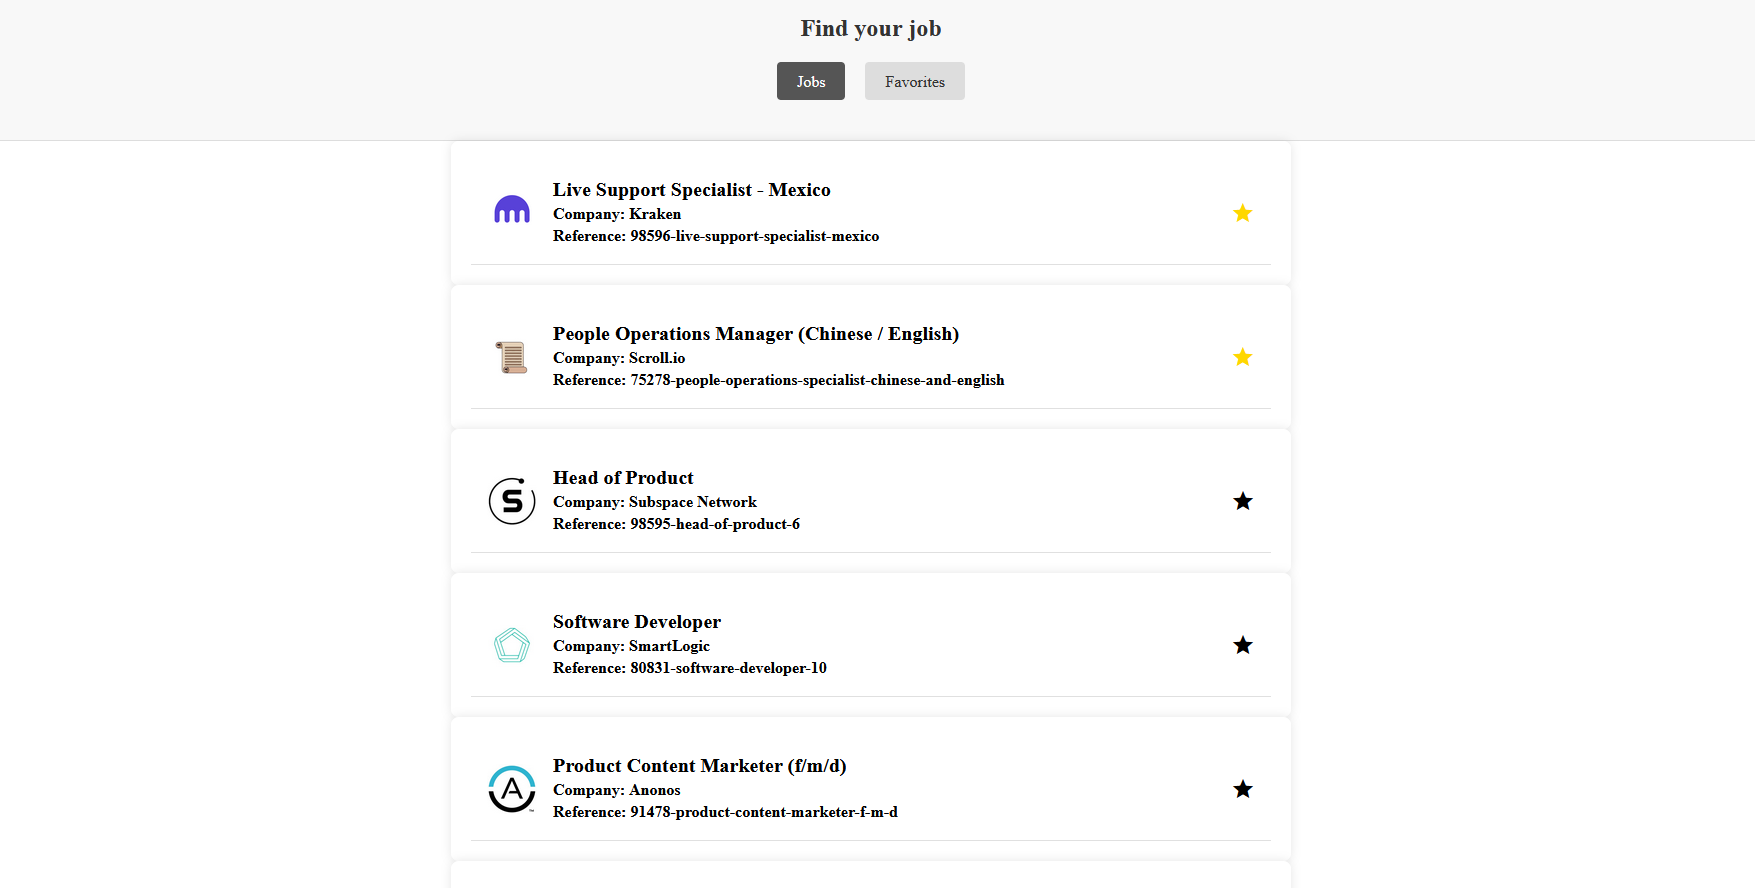Click the SmartLogic pentagon logo
The height and width of the screenshot is (888, 1755).
pos(511,645)
